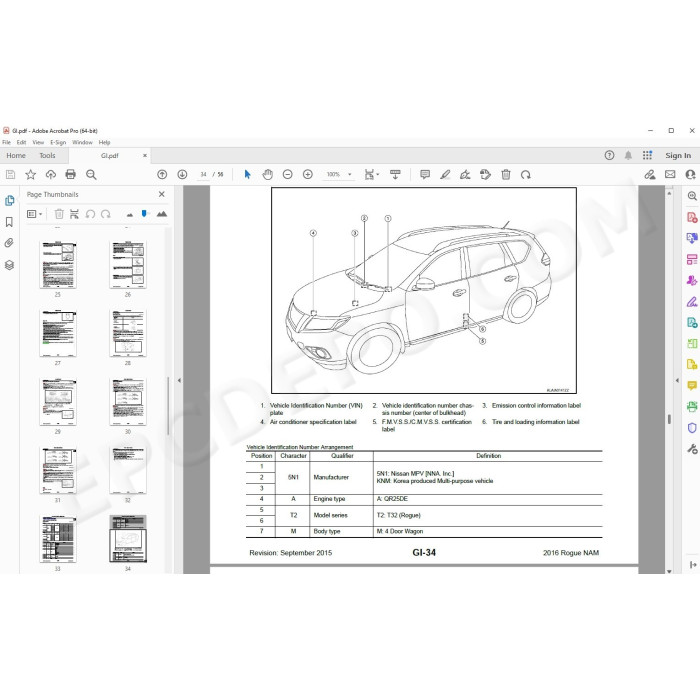
Task: Collapse the right tools pane arrow
Action: 677,380
